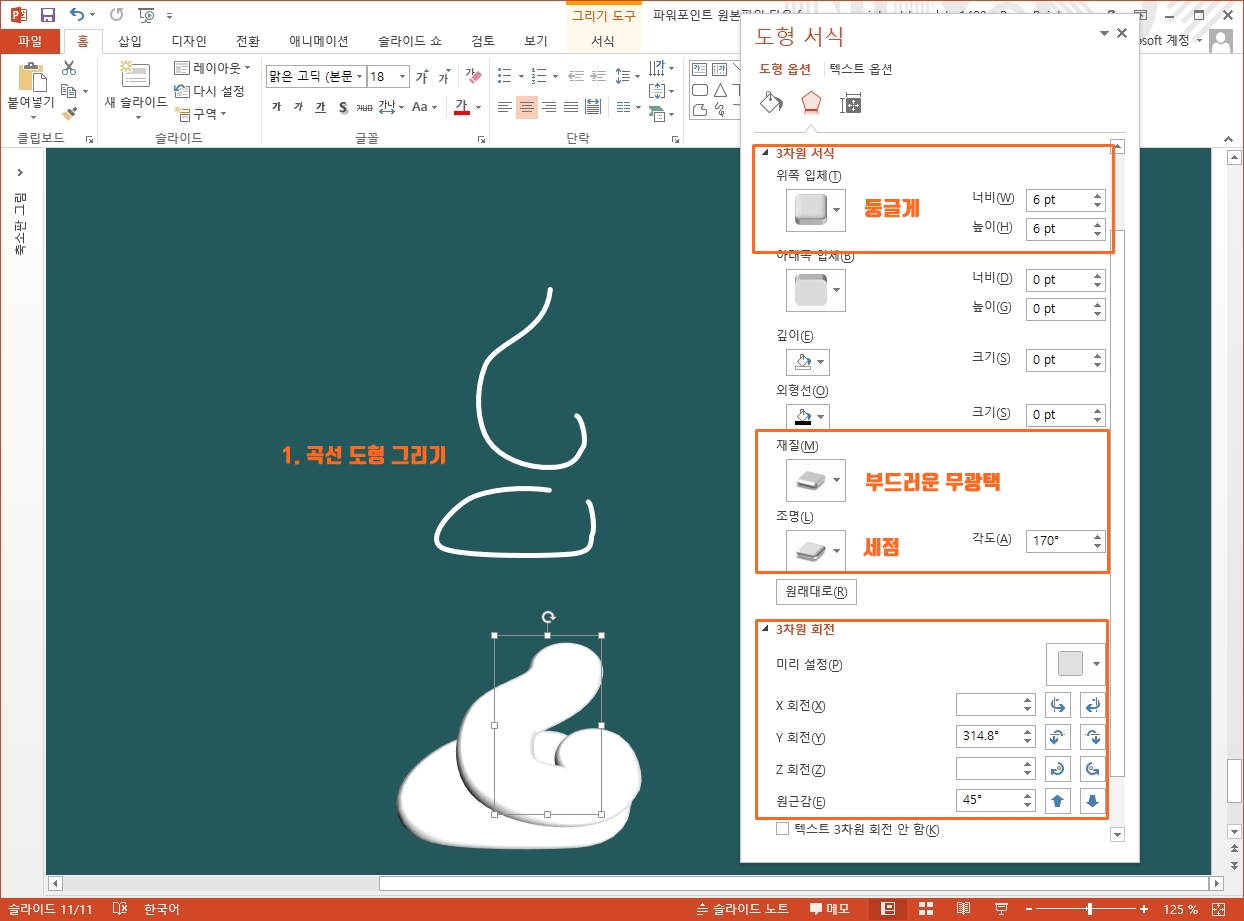Open font color 가 red swatch
This screenshot has width=1244, height=921.
pos(462,107)
